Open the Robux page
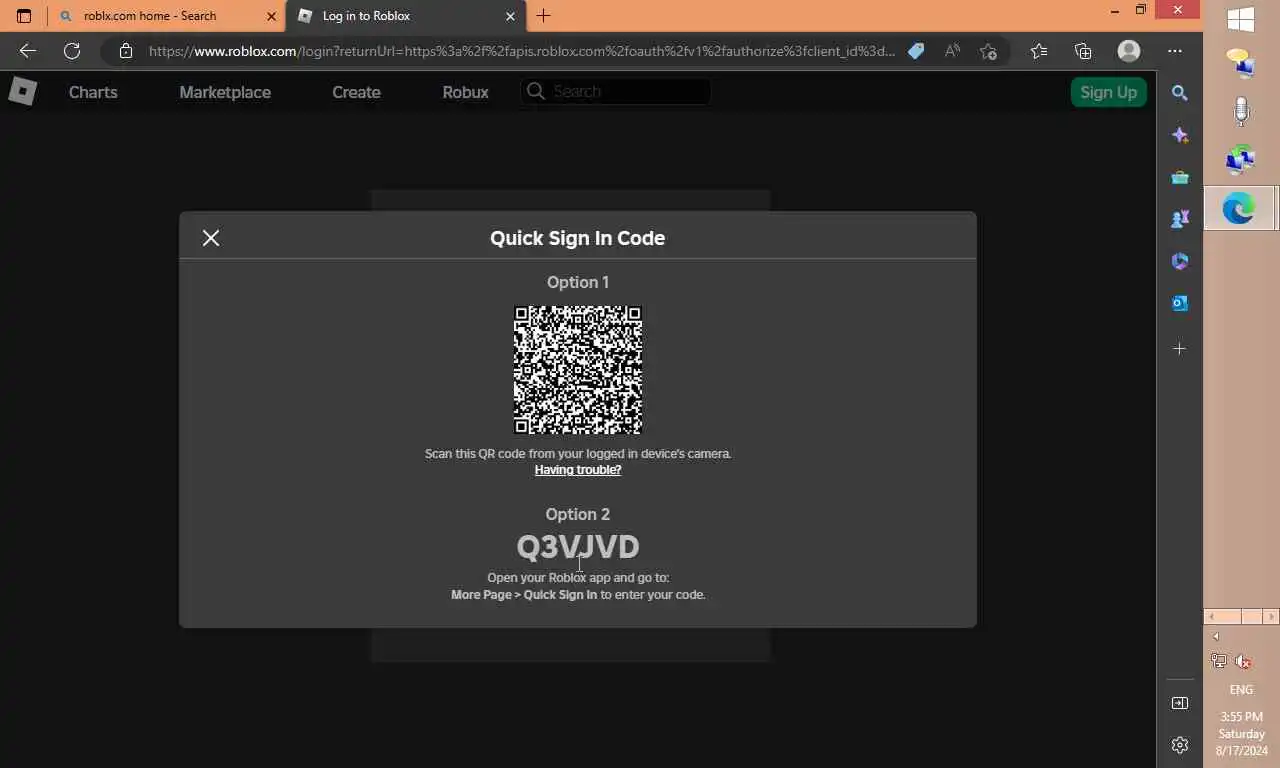1280x768 pixels. click(465, 92)
